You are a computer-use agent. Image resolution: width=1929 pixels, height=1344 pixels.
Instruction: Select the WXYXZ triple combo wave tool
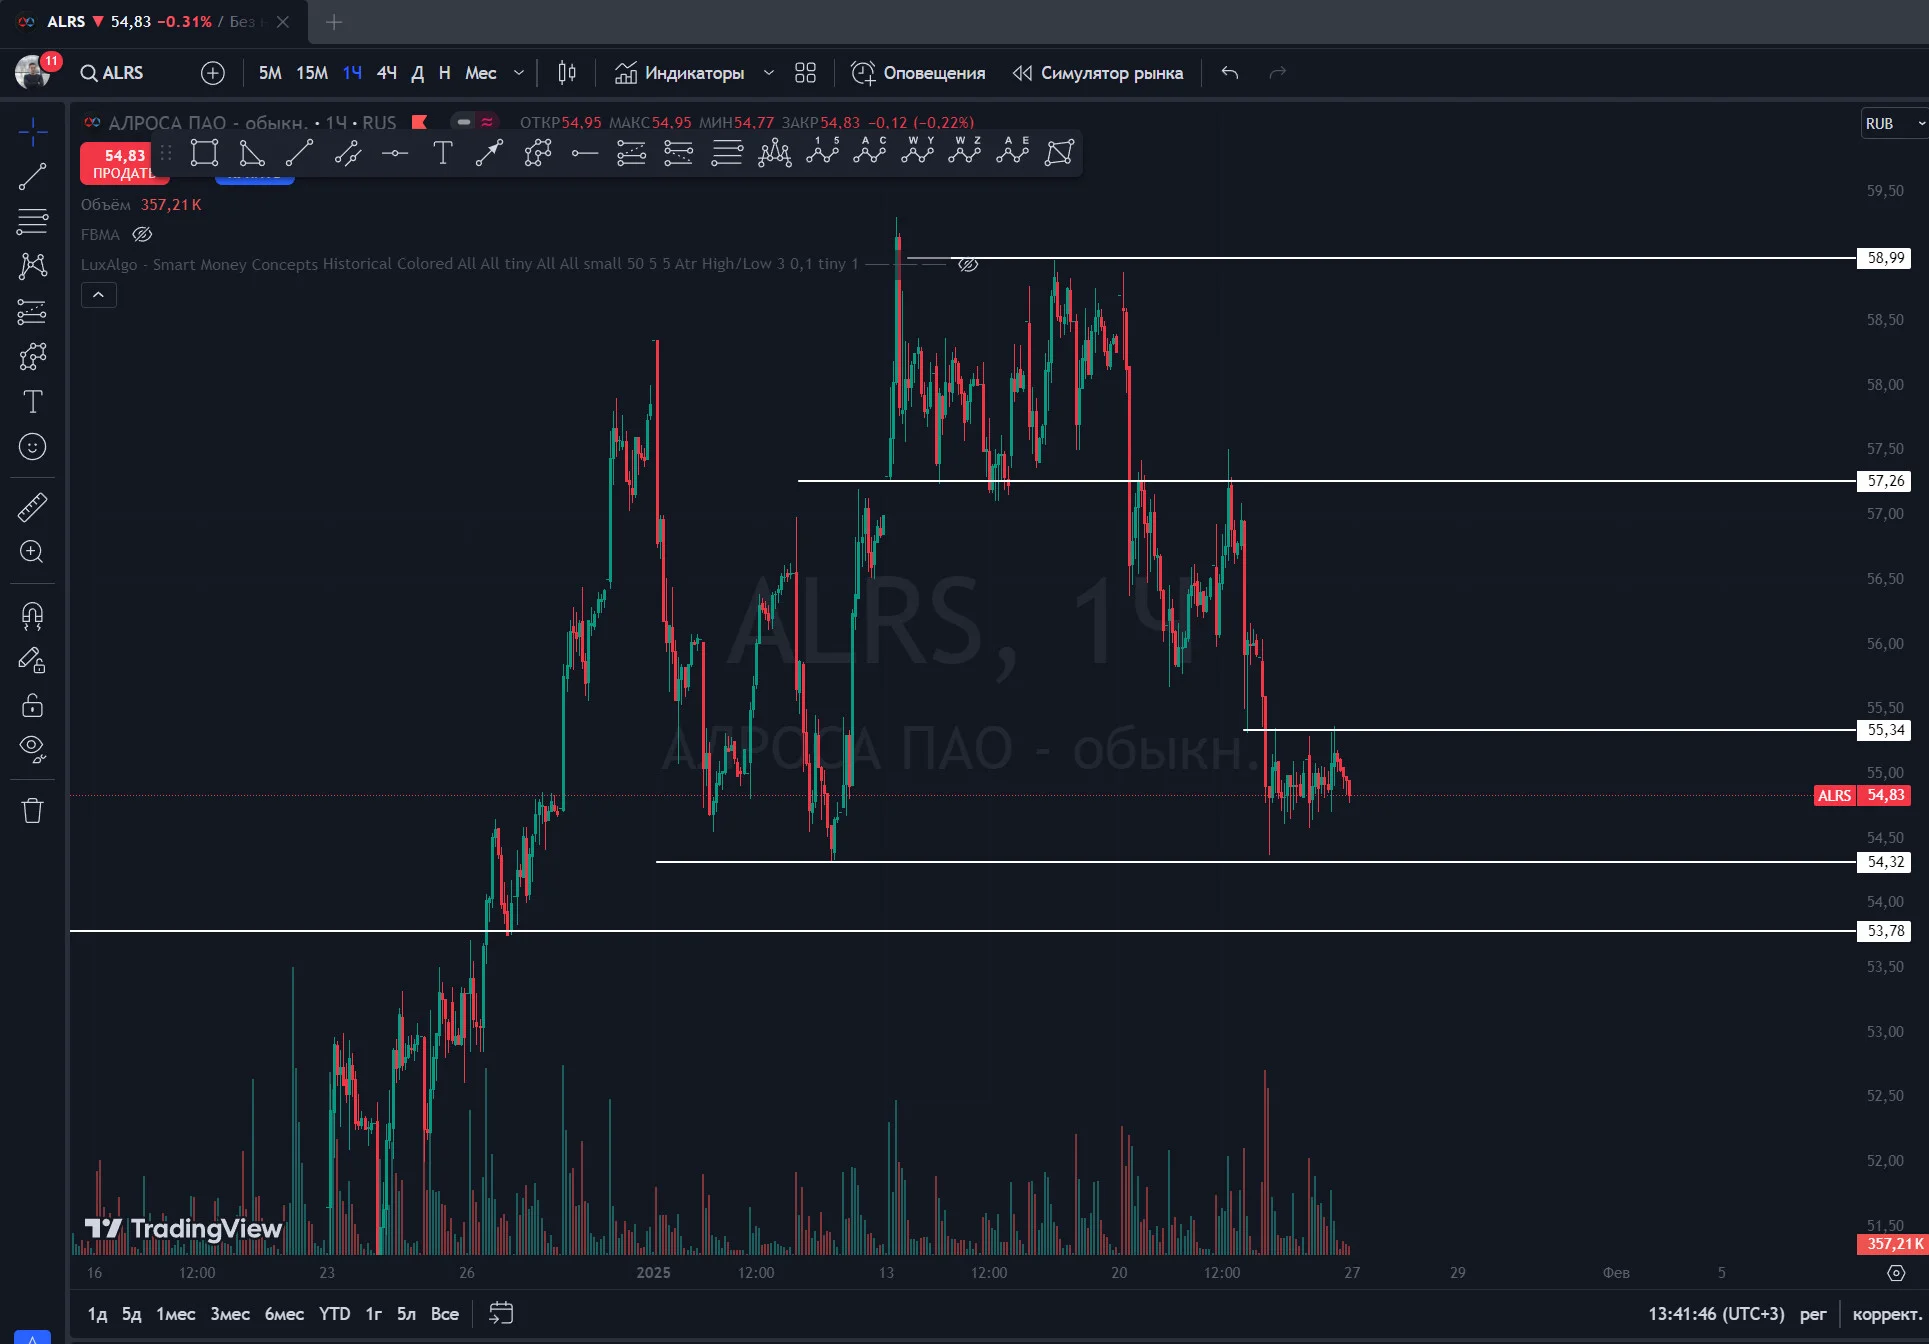pyautogui.click(x=965, y=151)
